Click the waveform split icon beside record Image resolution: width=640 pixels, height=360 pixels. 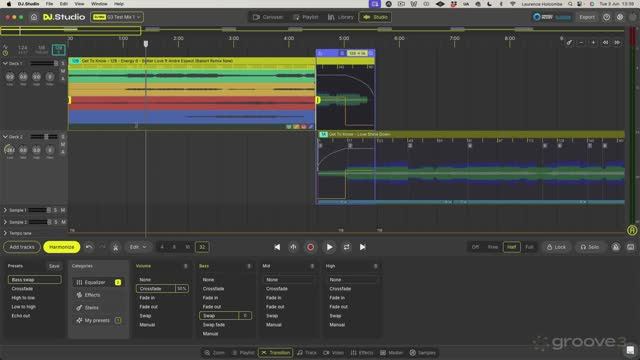pos(293,247)
